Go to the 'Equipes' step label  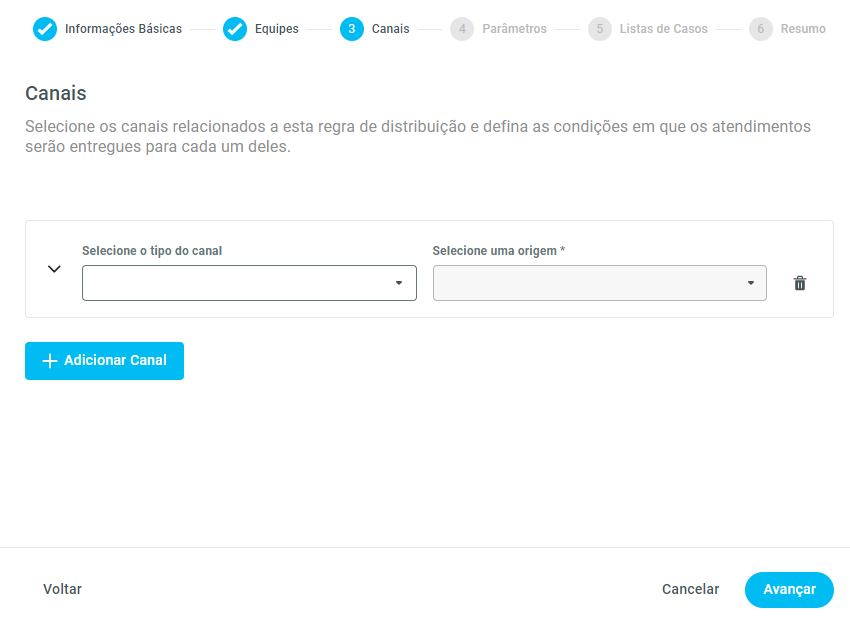[276, 29]
